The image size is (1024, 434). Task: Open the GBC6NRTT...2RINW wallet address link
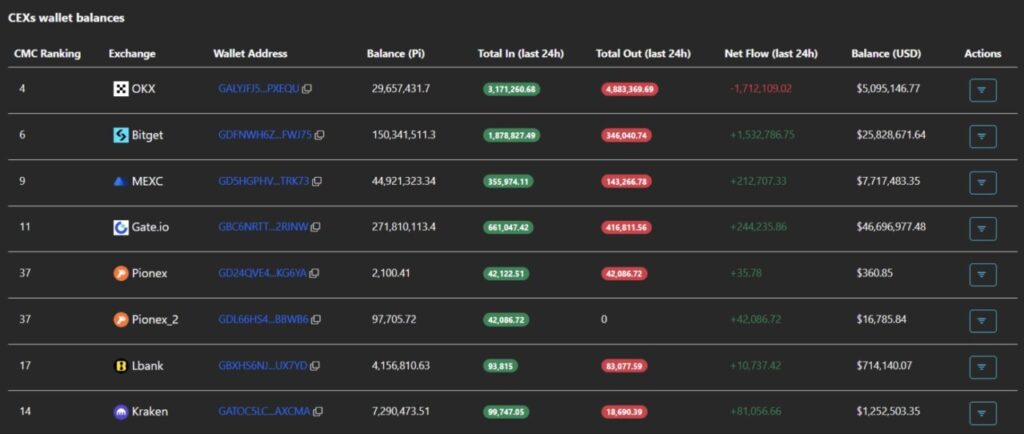(262, 228)
